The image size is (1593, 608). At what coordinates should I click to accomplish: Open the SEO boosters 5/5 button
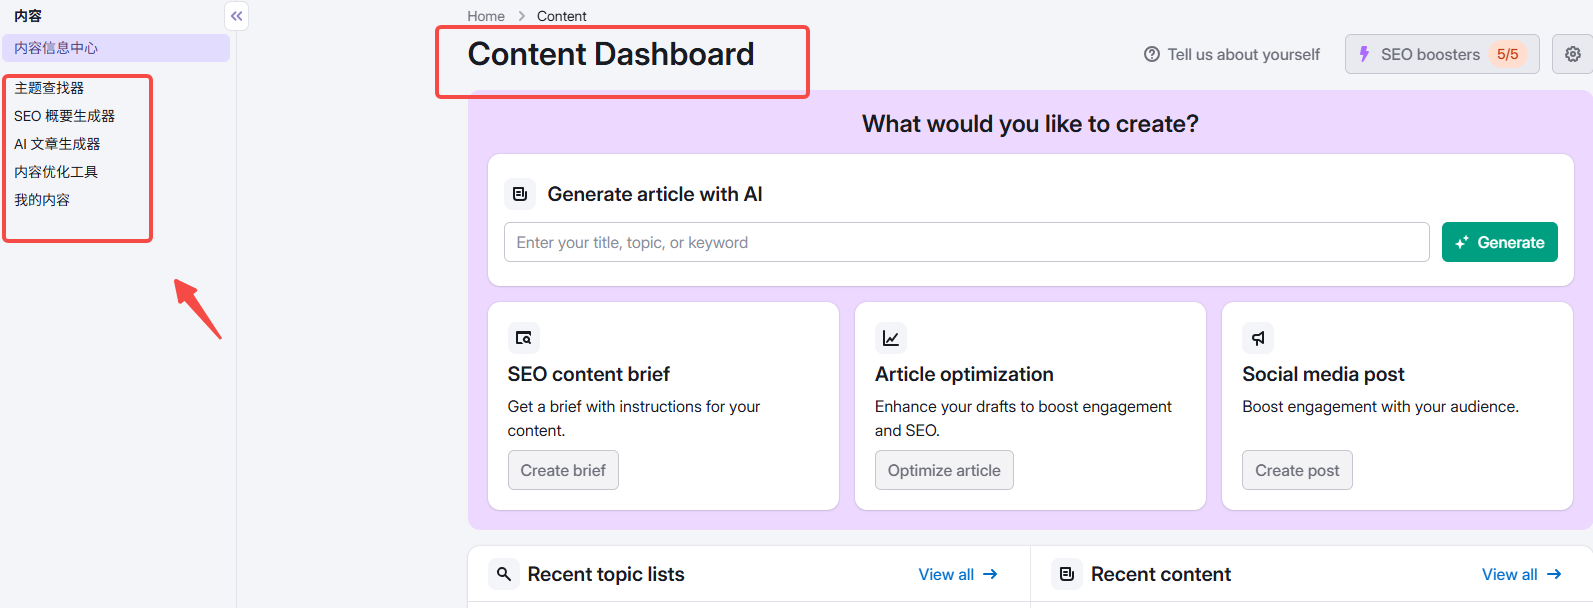pyautogui.click(x=1441, y=54)
